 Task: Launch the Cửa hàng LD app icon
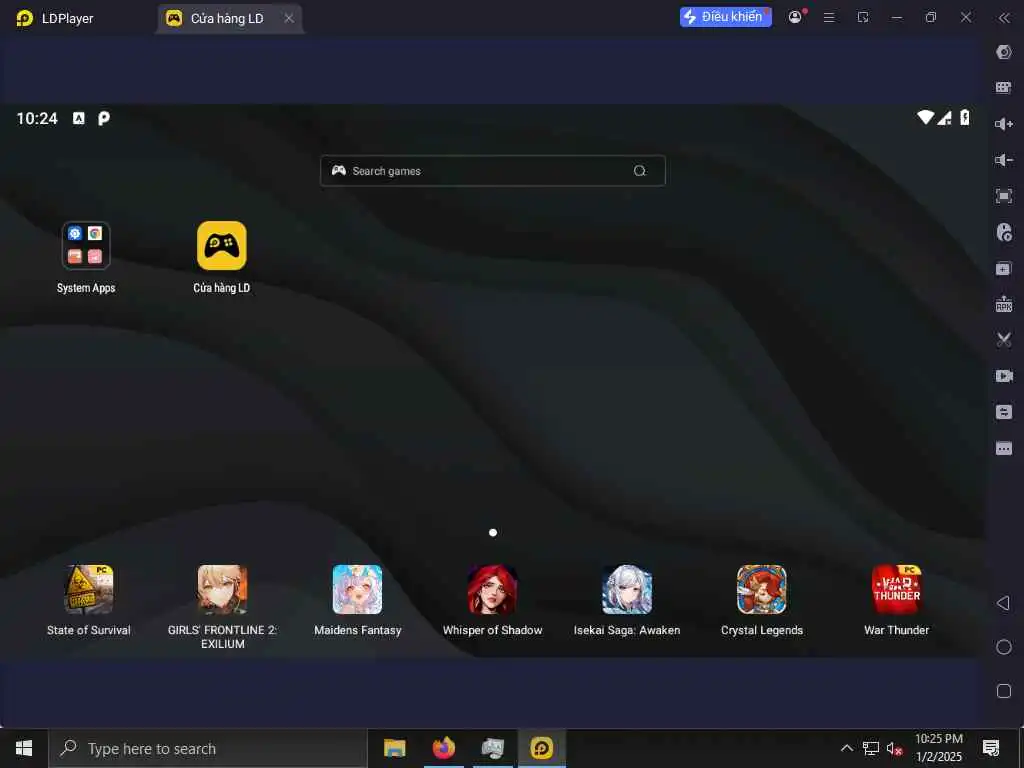(221, 246)
